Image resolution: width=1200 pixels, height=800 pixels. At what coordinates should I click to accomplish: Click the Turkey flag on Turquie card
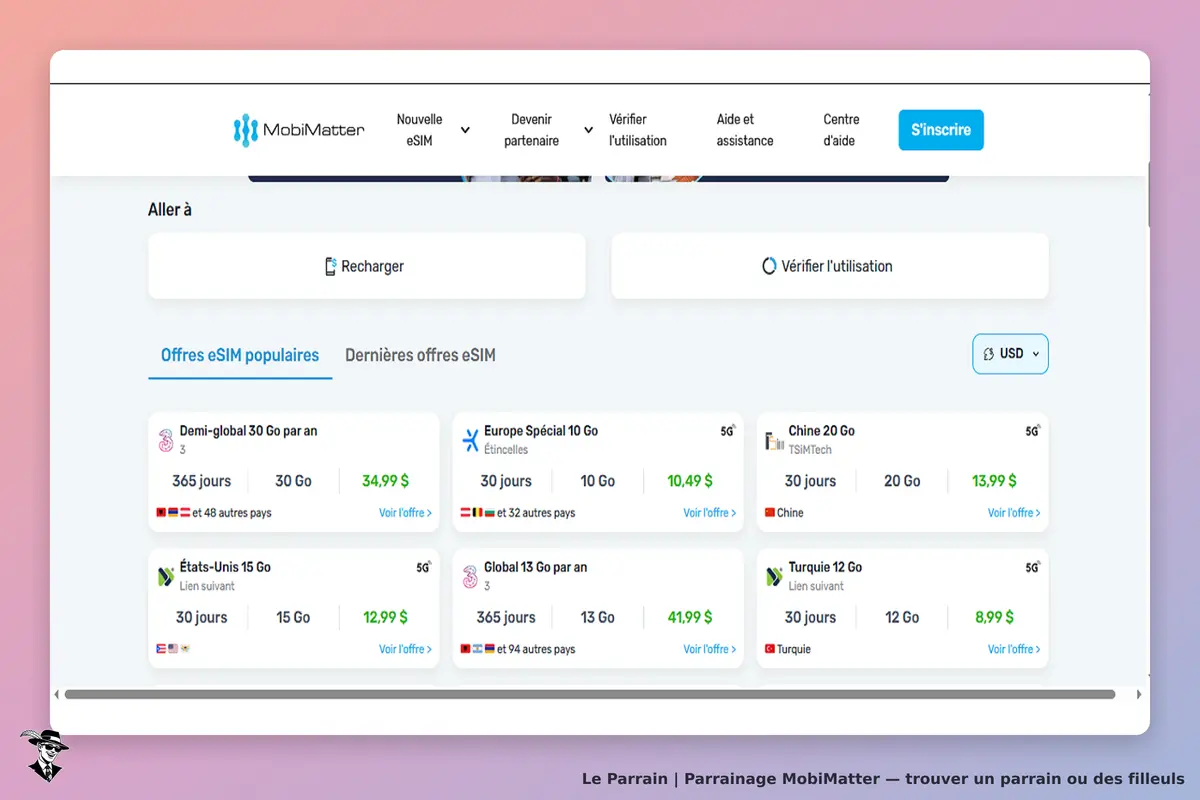click(x=770, y=649)
